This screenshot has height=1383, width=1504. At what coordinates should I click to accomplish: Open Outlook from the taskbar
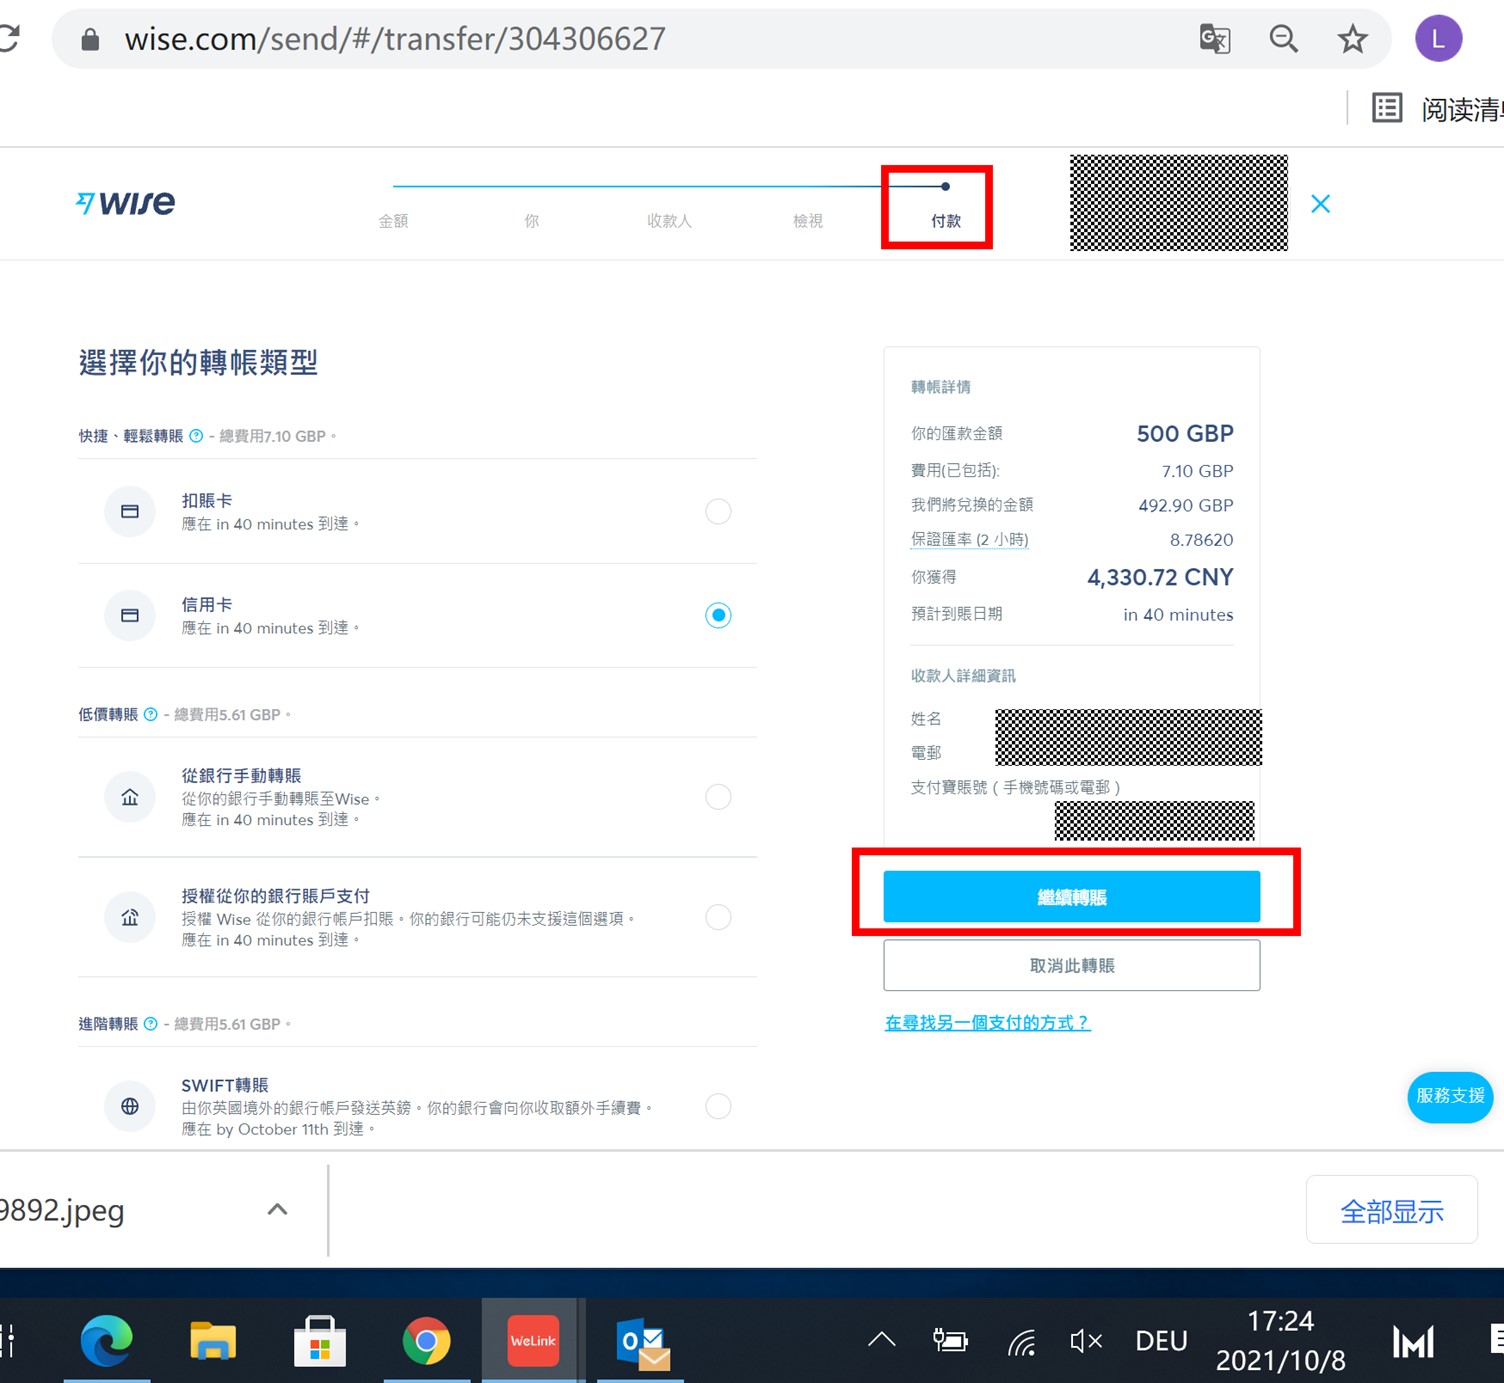[x=640, y=1341]
